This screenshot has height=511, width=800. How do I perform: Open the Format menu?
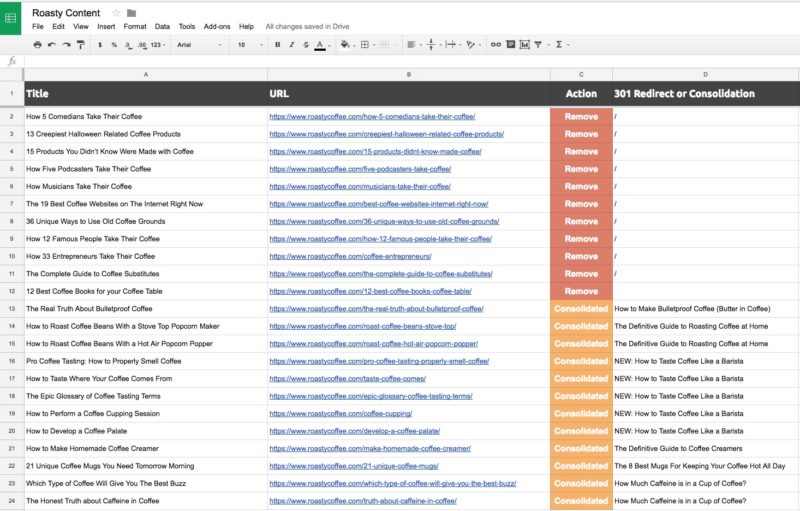[135, 27]
